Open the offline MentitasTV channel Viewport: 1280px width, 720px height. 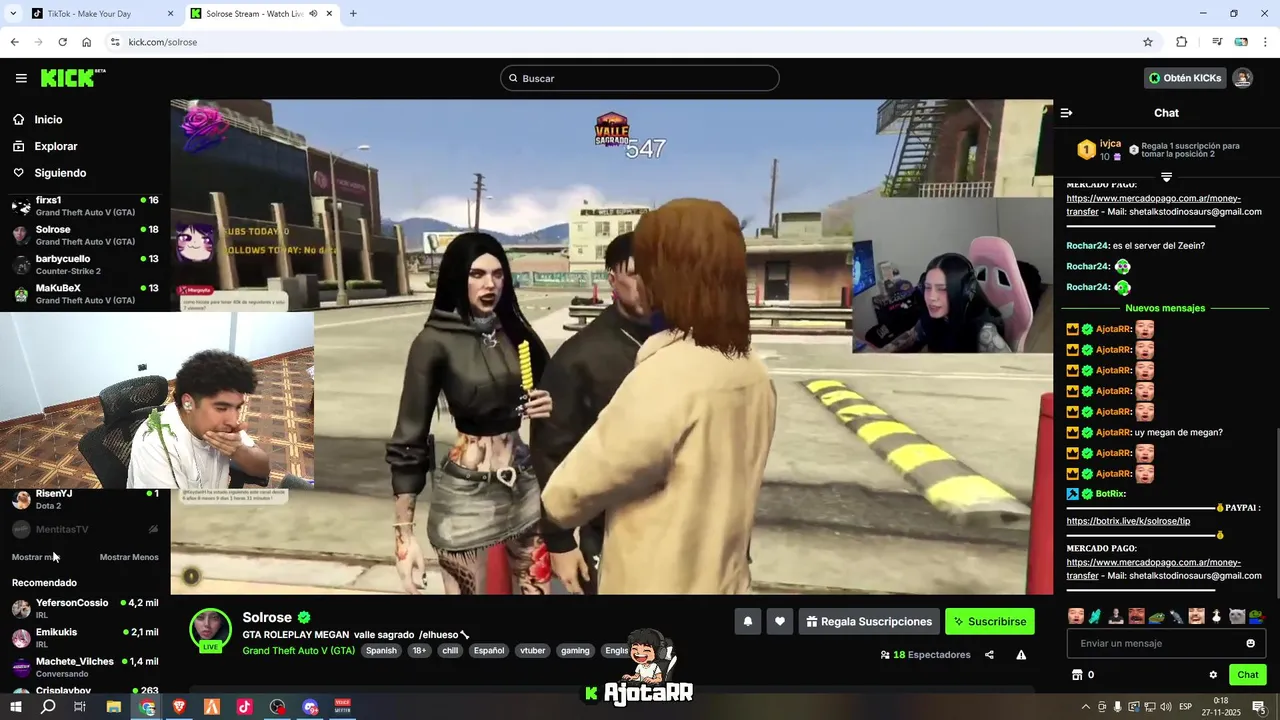[x=85, y=529]
